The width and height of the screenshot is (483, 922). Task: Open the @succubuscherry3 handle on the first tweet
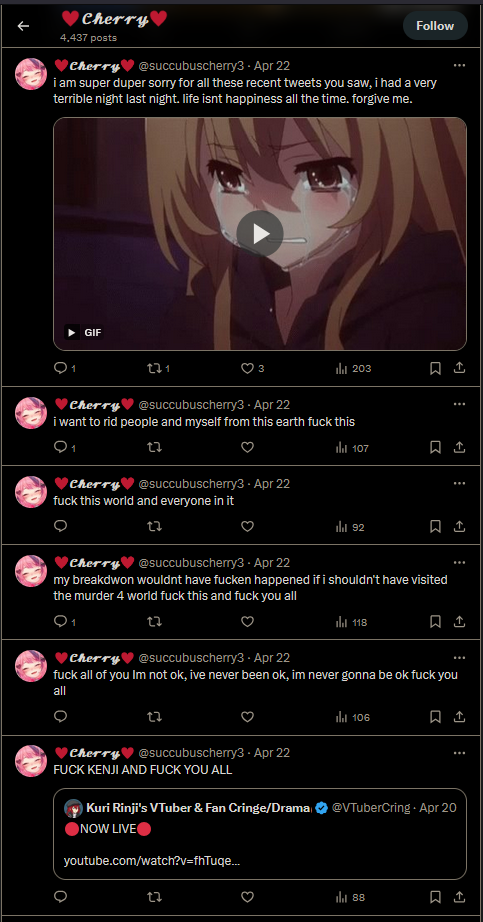click(191, 66)
